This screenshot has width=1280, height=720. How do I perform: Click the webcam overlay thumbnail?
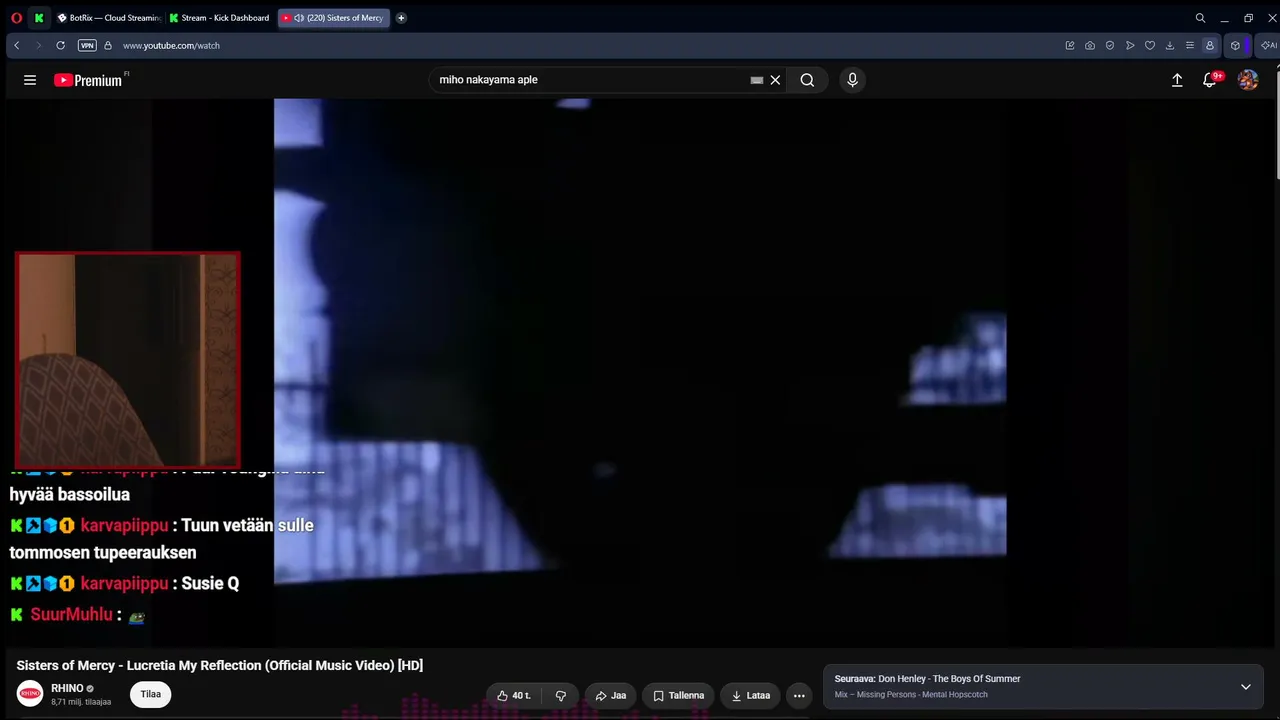128,360
